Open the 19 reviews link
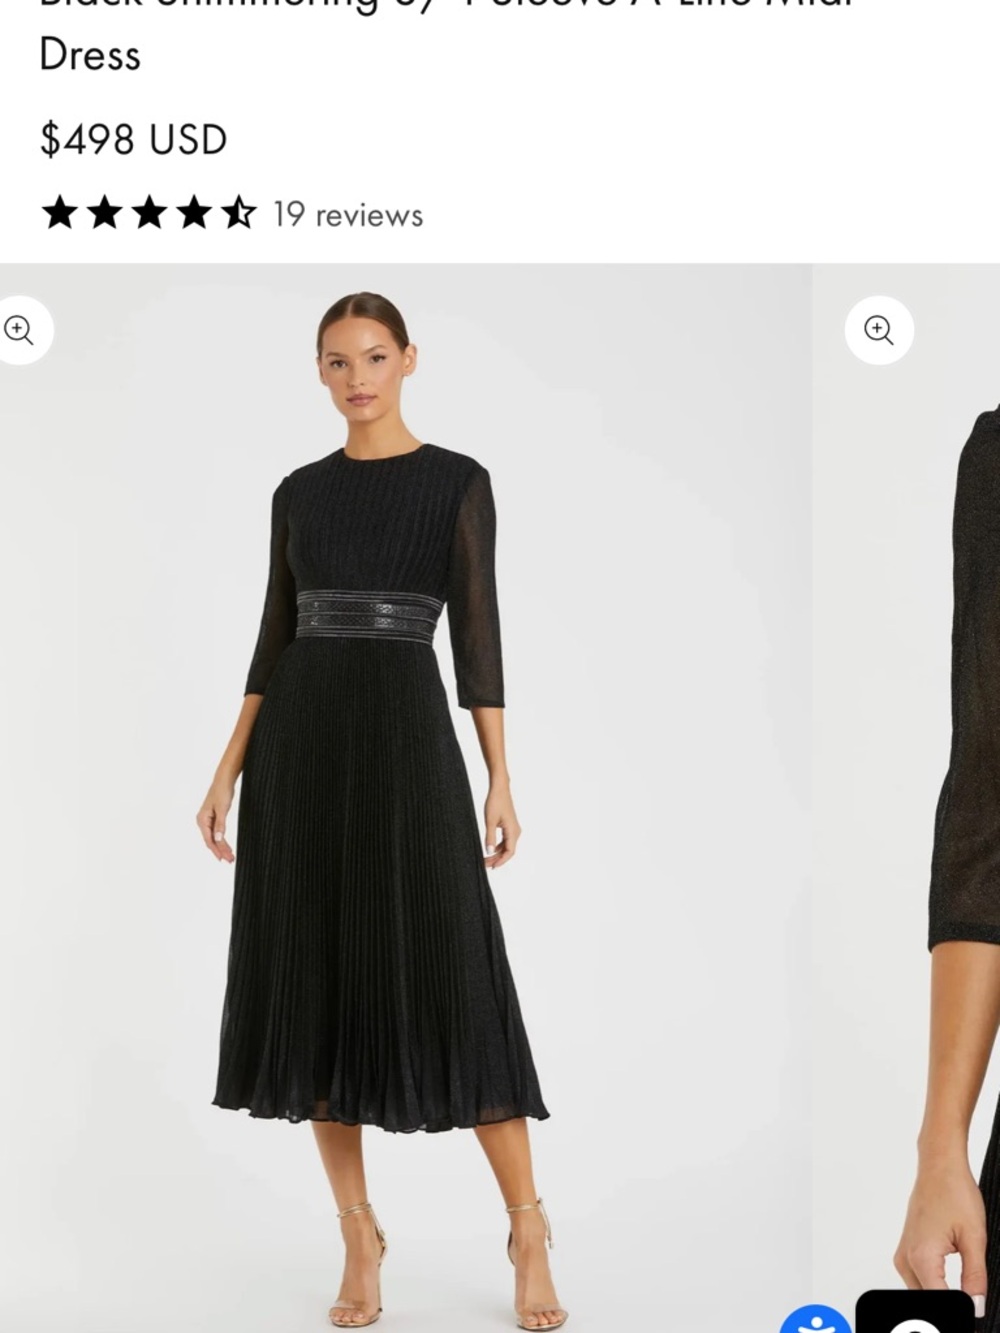This screenshot has width=1000, height=1333. [348, 215]
